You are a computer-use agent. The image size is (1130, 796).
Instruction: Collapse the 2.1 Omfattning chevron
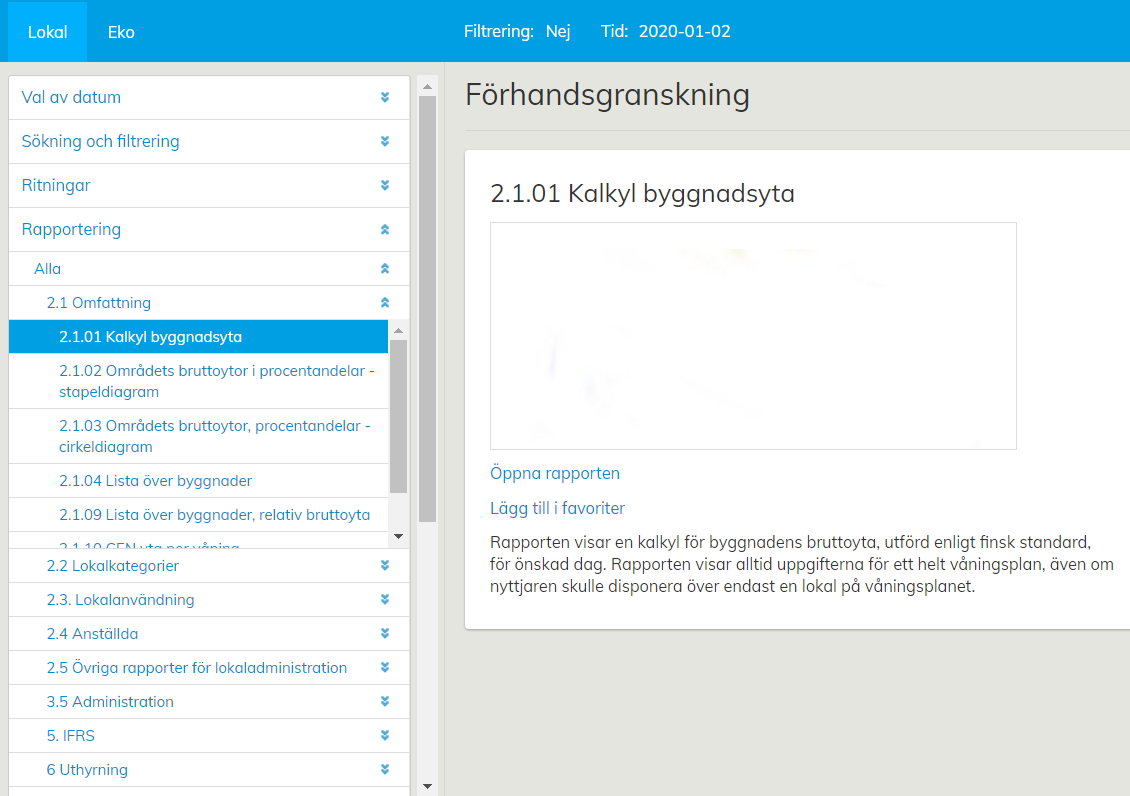[385, 303]
